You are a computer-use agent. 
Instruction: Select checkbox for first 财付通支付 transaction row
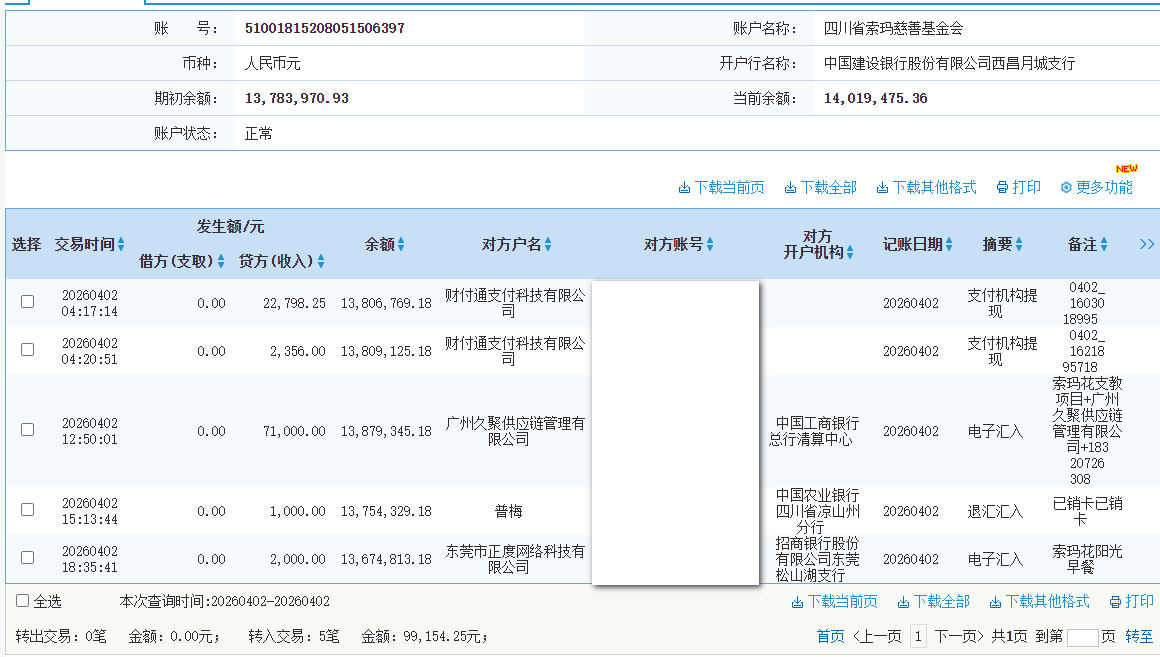[x=27, y=301]
